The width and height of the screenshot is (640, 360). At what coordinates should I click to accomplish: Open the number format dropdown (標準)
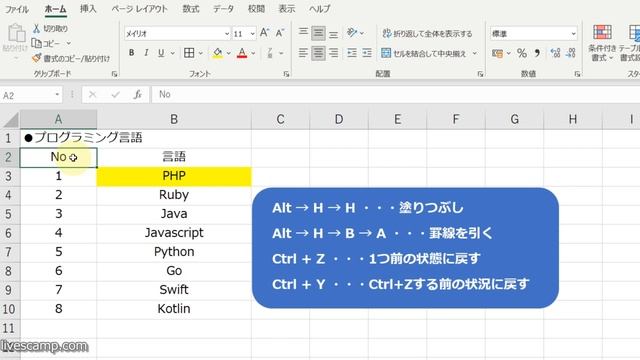[573, 33]
